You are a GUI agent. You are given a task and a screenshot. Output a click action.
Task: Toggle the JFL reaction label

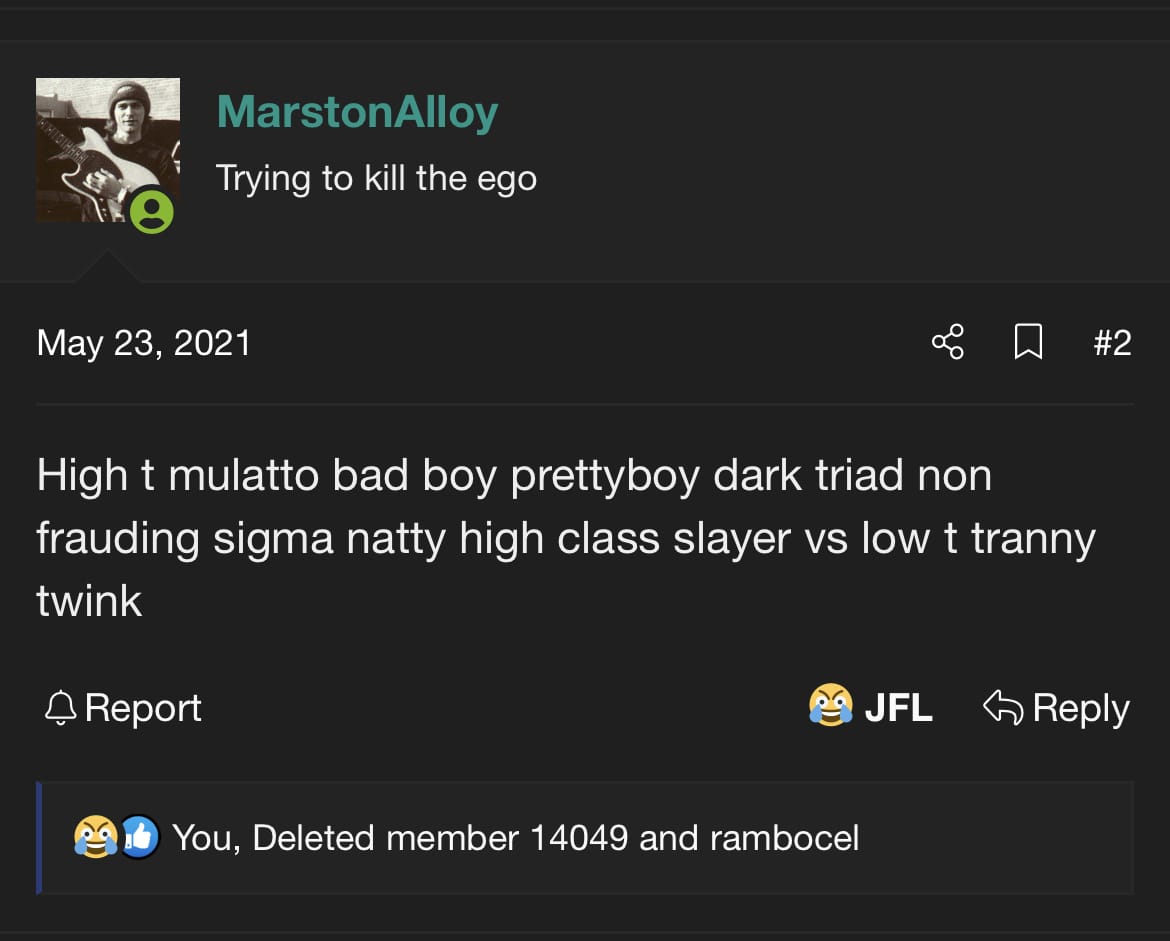tap(898, 707)
